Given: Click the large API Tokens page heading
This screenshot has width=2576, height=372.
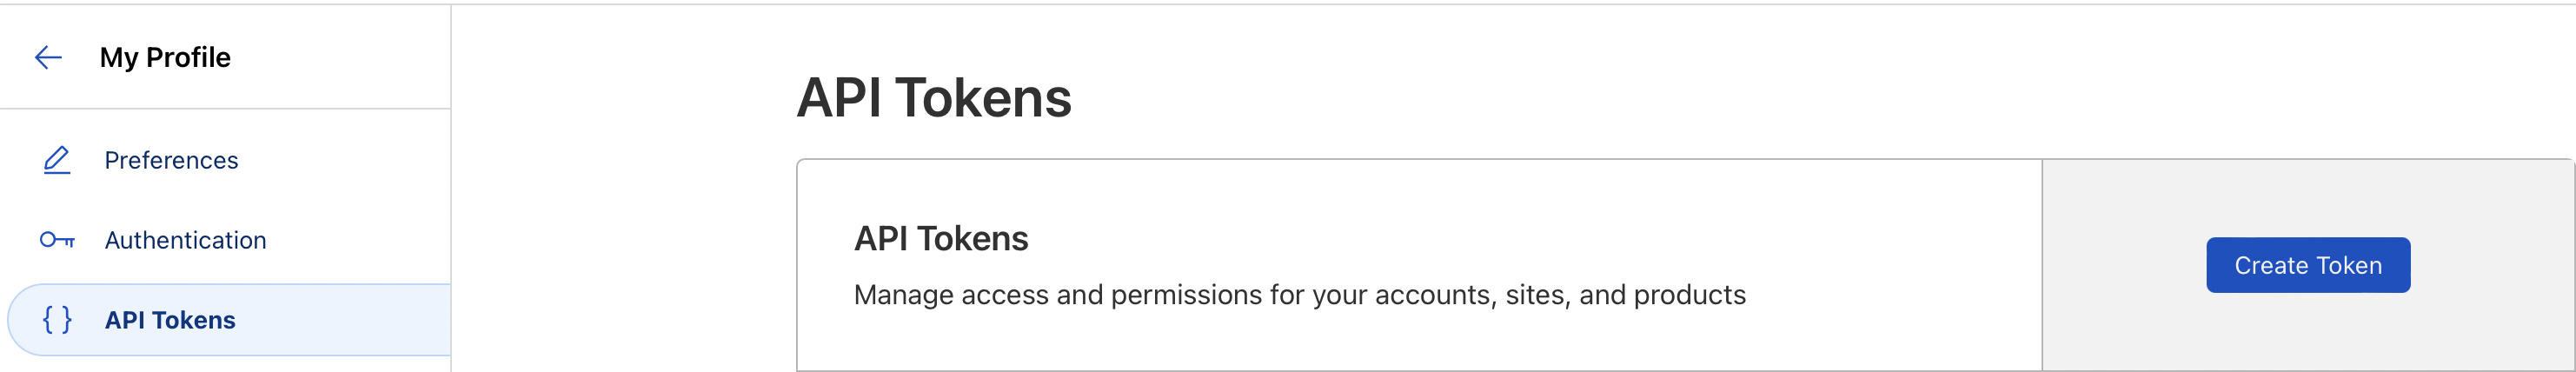Looking at the screenshot, I should 933,98.
